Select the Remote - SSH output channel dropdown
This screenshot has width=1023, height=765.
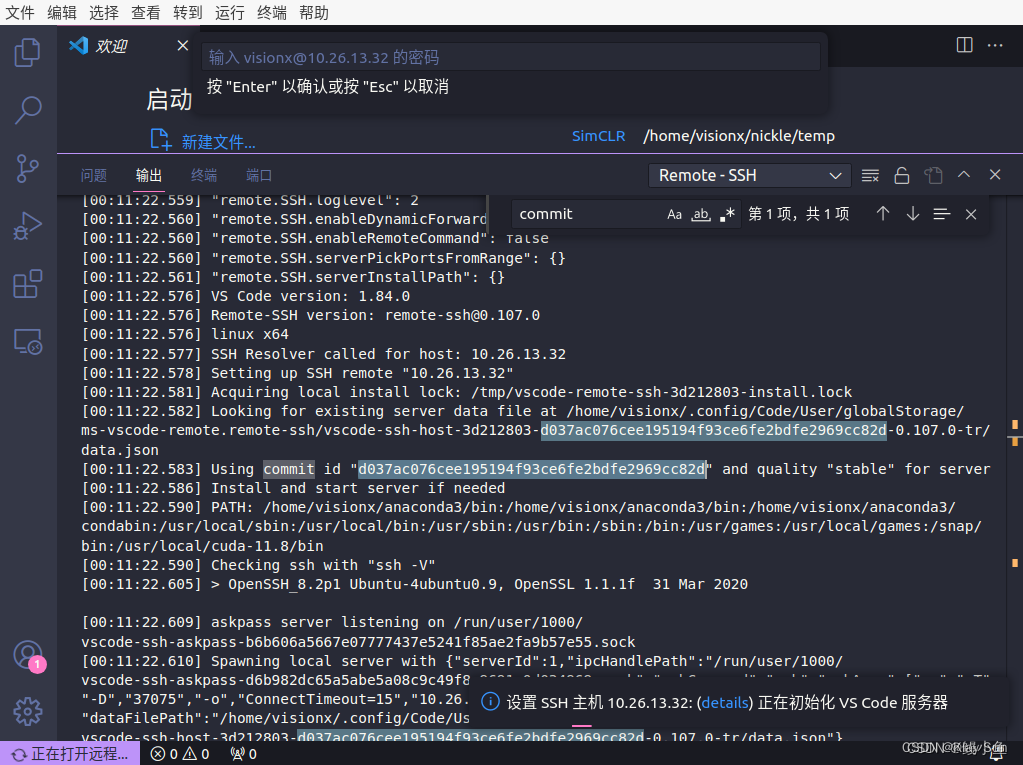[749, 175]
